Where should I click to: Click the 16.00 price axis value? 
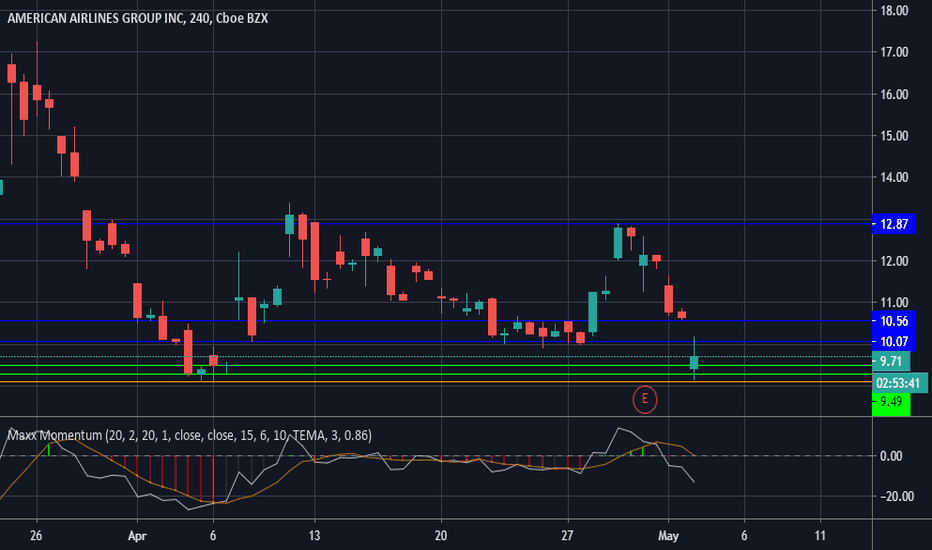tap(894, 95)
